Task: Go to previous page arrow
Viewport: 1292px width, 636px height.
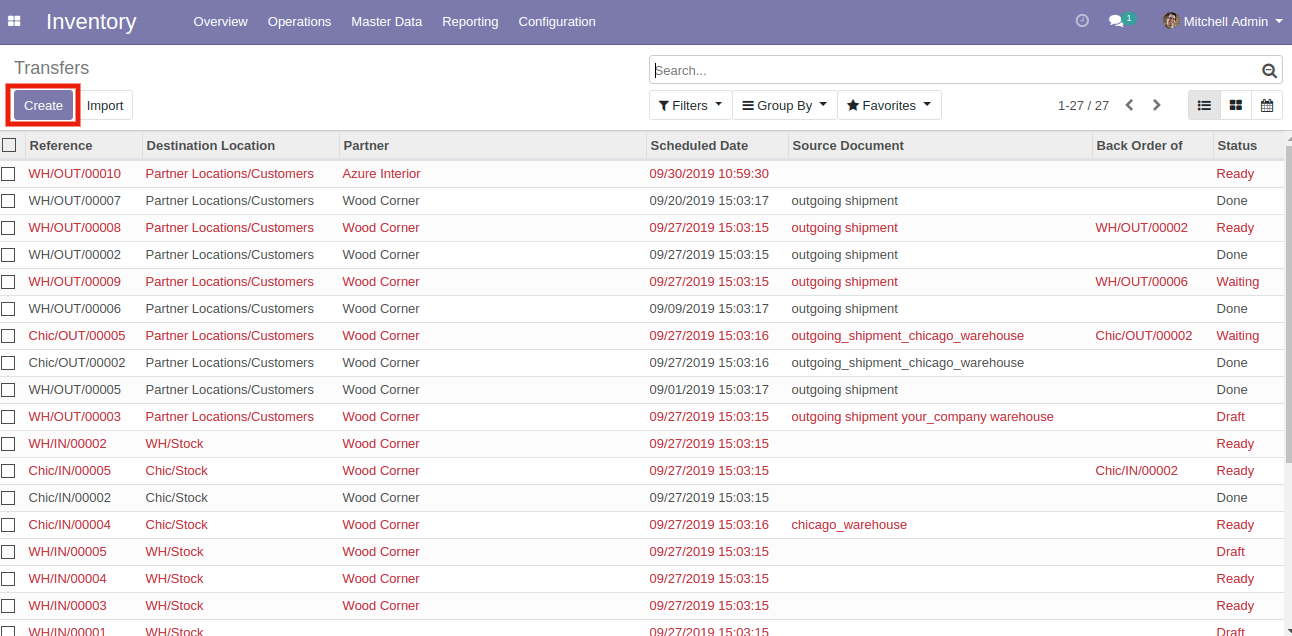Action: pos(1130,105)
